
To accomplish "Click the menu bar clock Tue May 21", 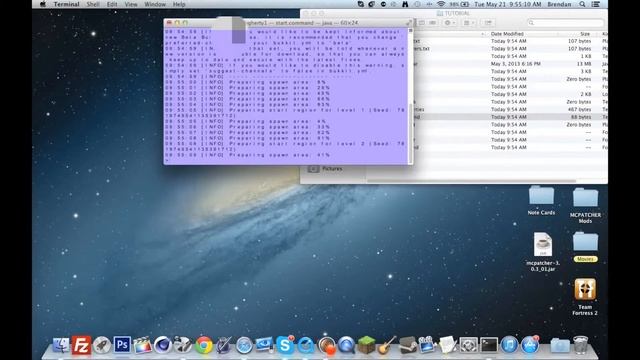I will (508, 4).
